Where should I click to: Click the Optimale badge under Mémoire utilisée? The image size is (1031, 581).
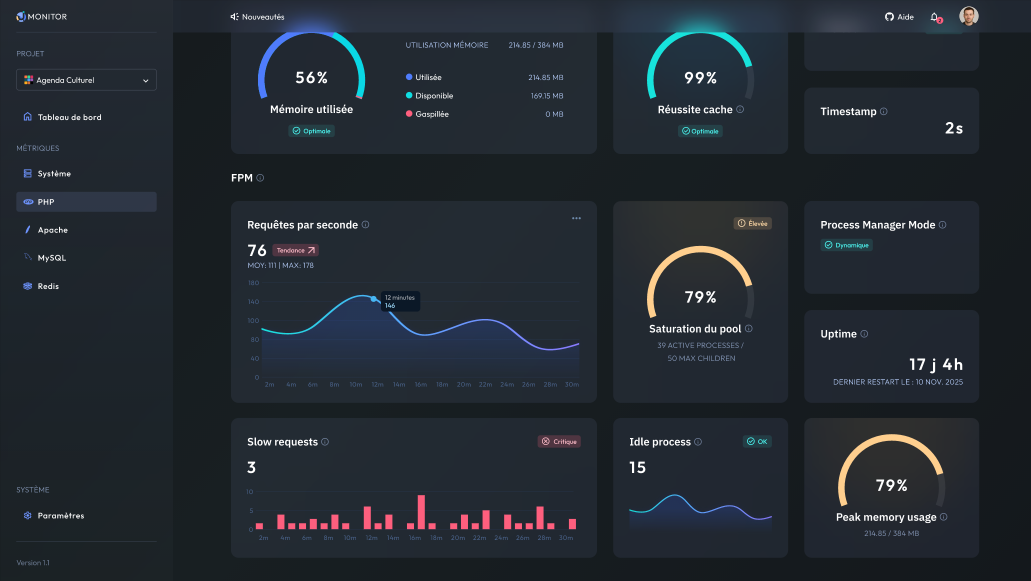coord(312,131)
